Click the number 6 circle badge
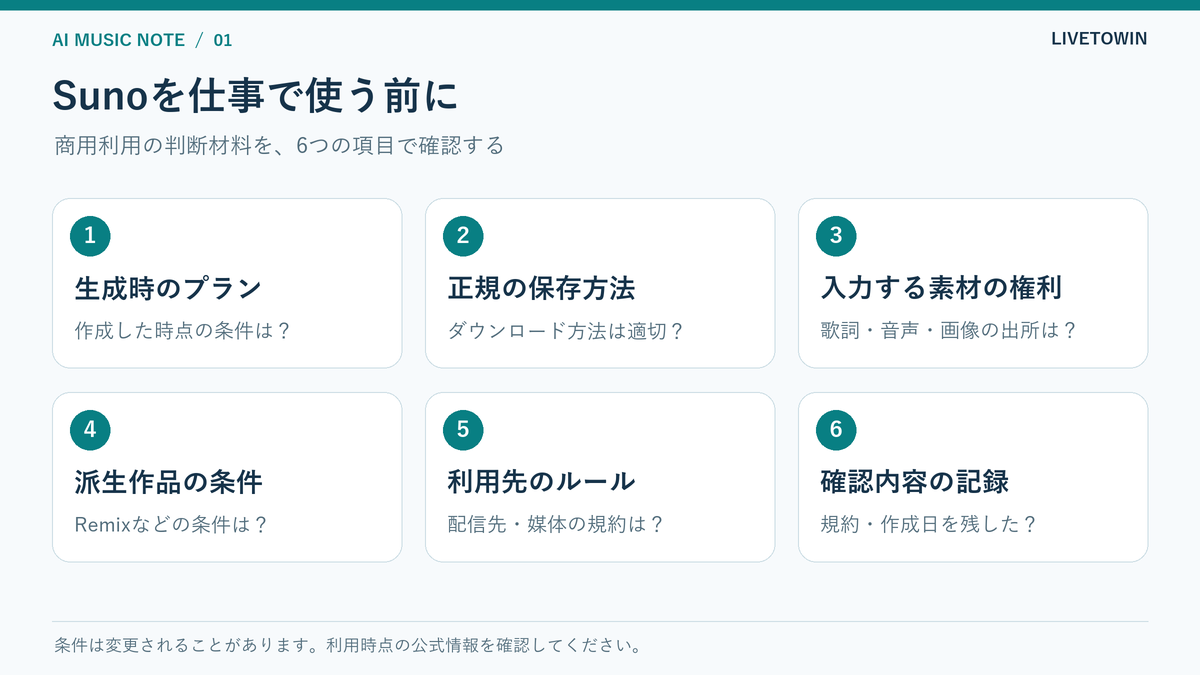 point(836,430)
